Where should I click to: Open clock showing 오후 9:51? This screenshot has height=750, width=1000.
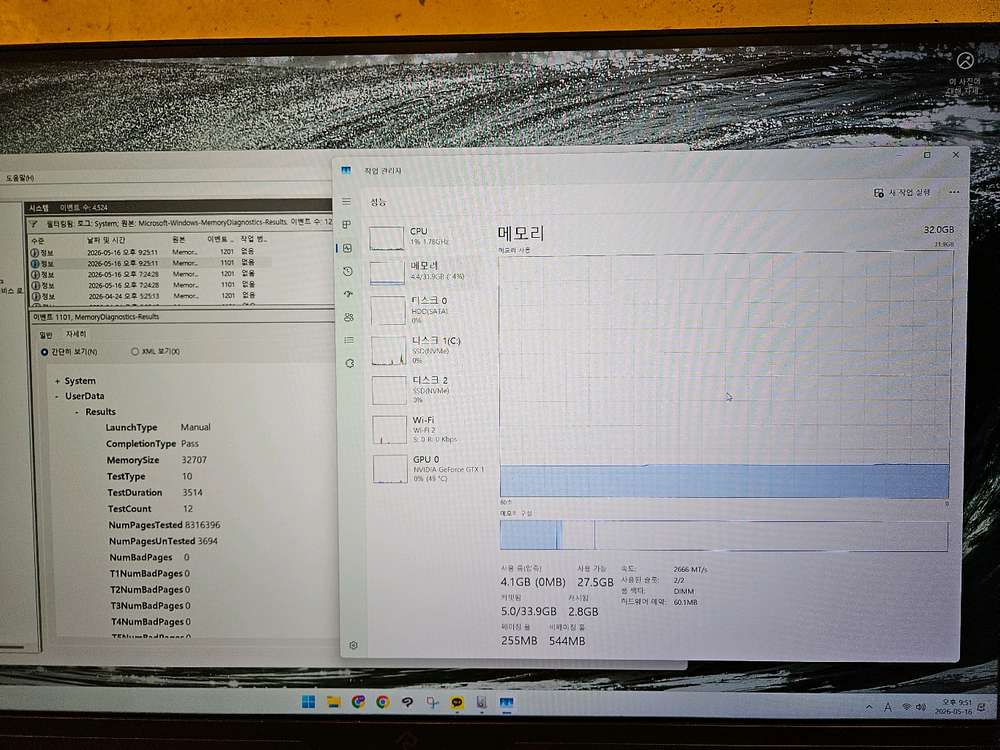click(955, 707)
